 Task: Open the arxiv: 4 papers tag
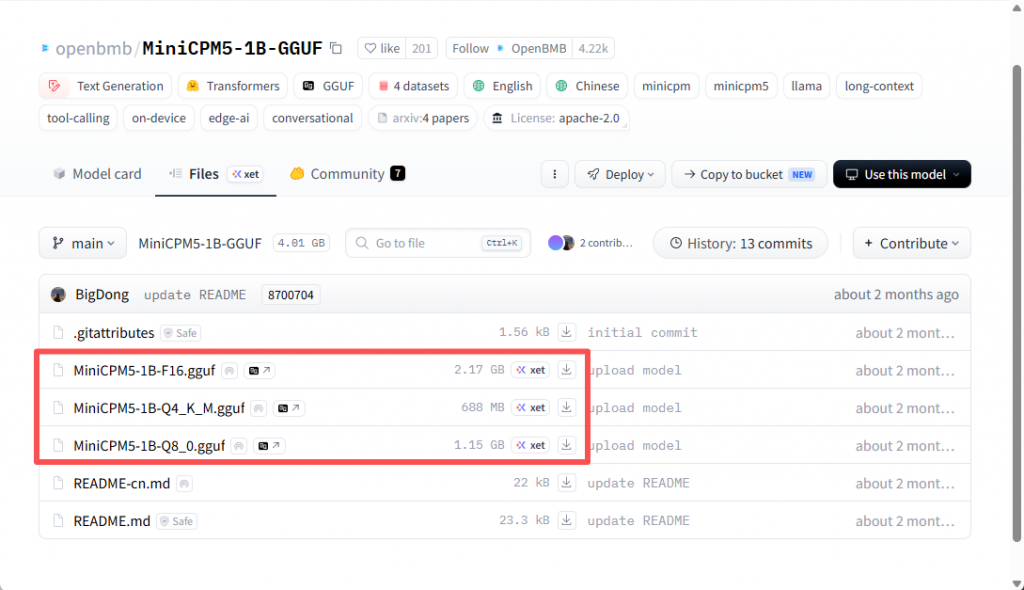pyautogui.click(x=423, y=118)
